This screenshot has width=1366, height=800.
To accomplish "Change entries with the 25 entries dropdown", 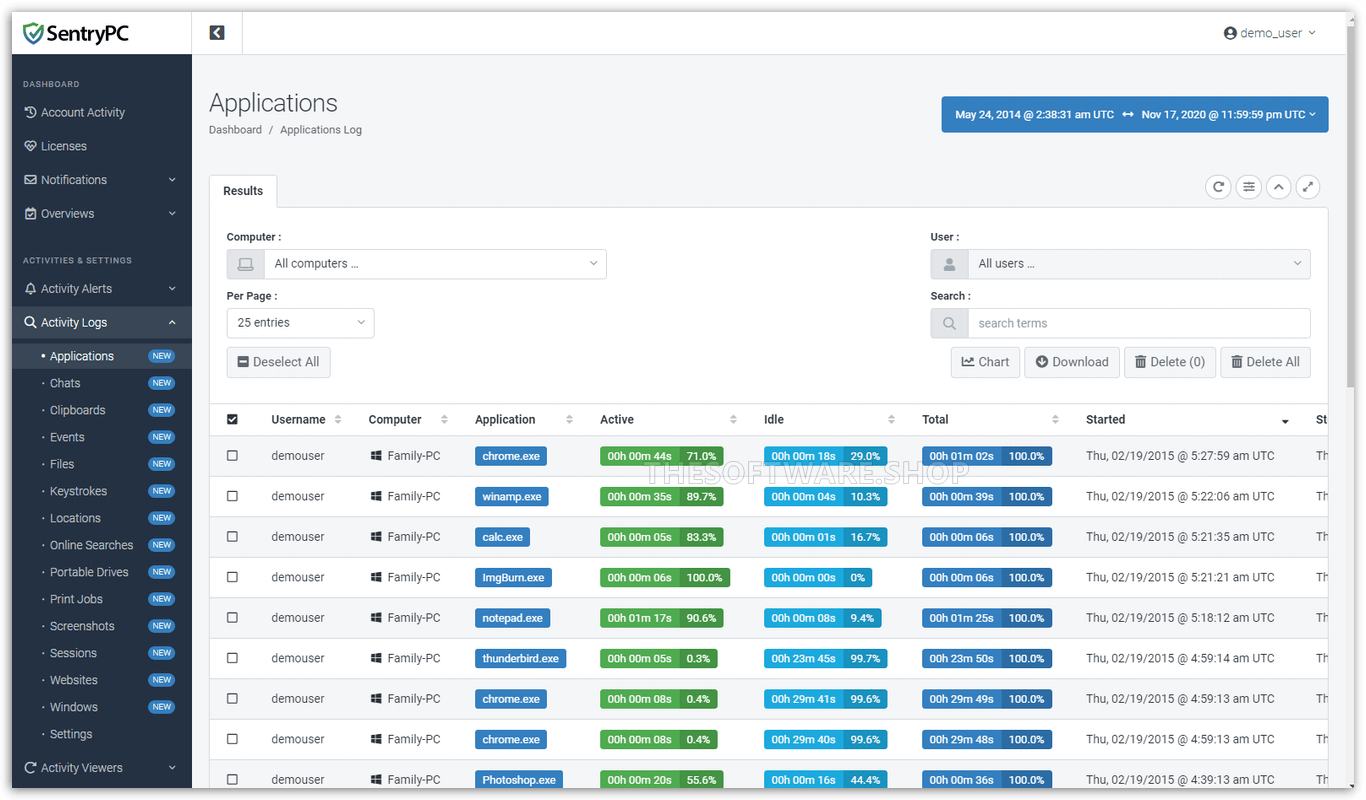I will pos(300,322).
